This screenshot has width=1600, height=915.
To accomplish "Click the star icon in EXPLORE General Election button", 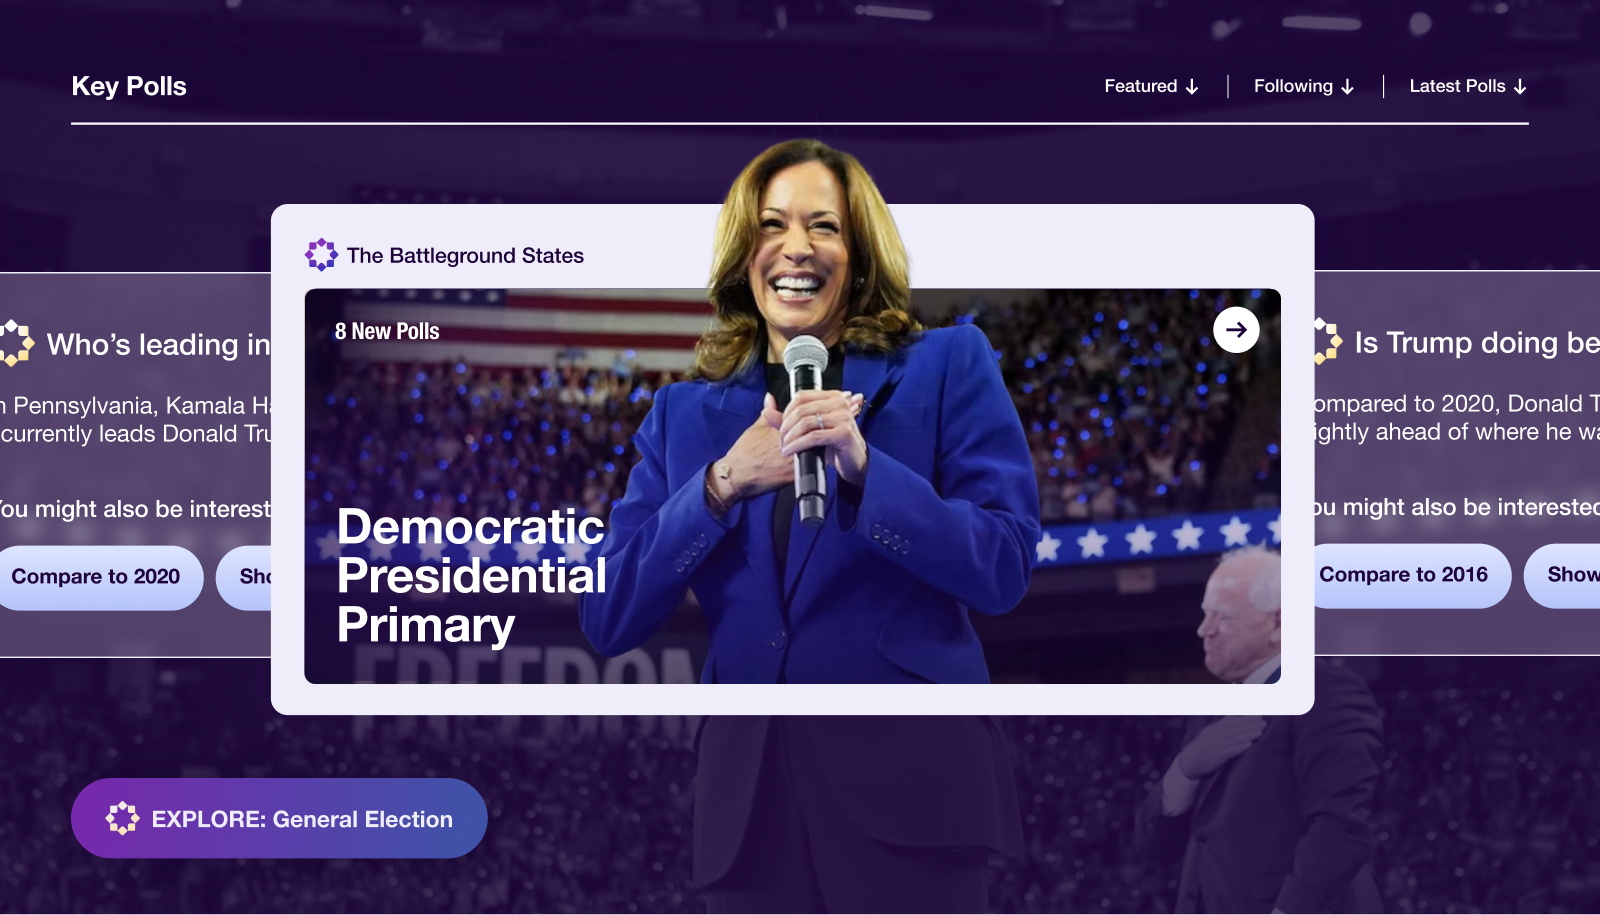I will pos(123,818).
